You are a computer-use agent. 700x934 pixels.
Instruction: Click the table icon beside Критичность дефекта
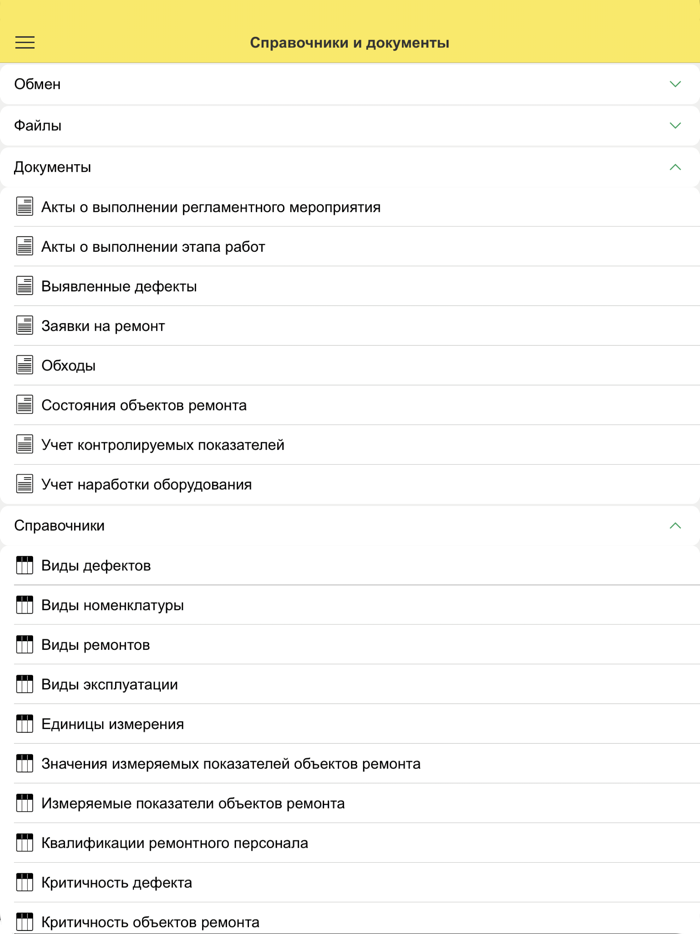(25, 882)
